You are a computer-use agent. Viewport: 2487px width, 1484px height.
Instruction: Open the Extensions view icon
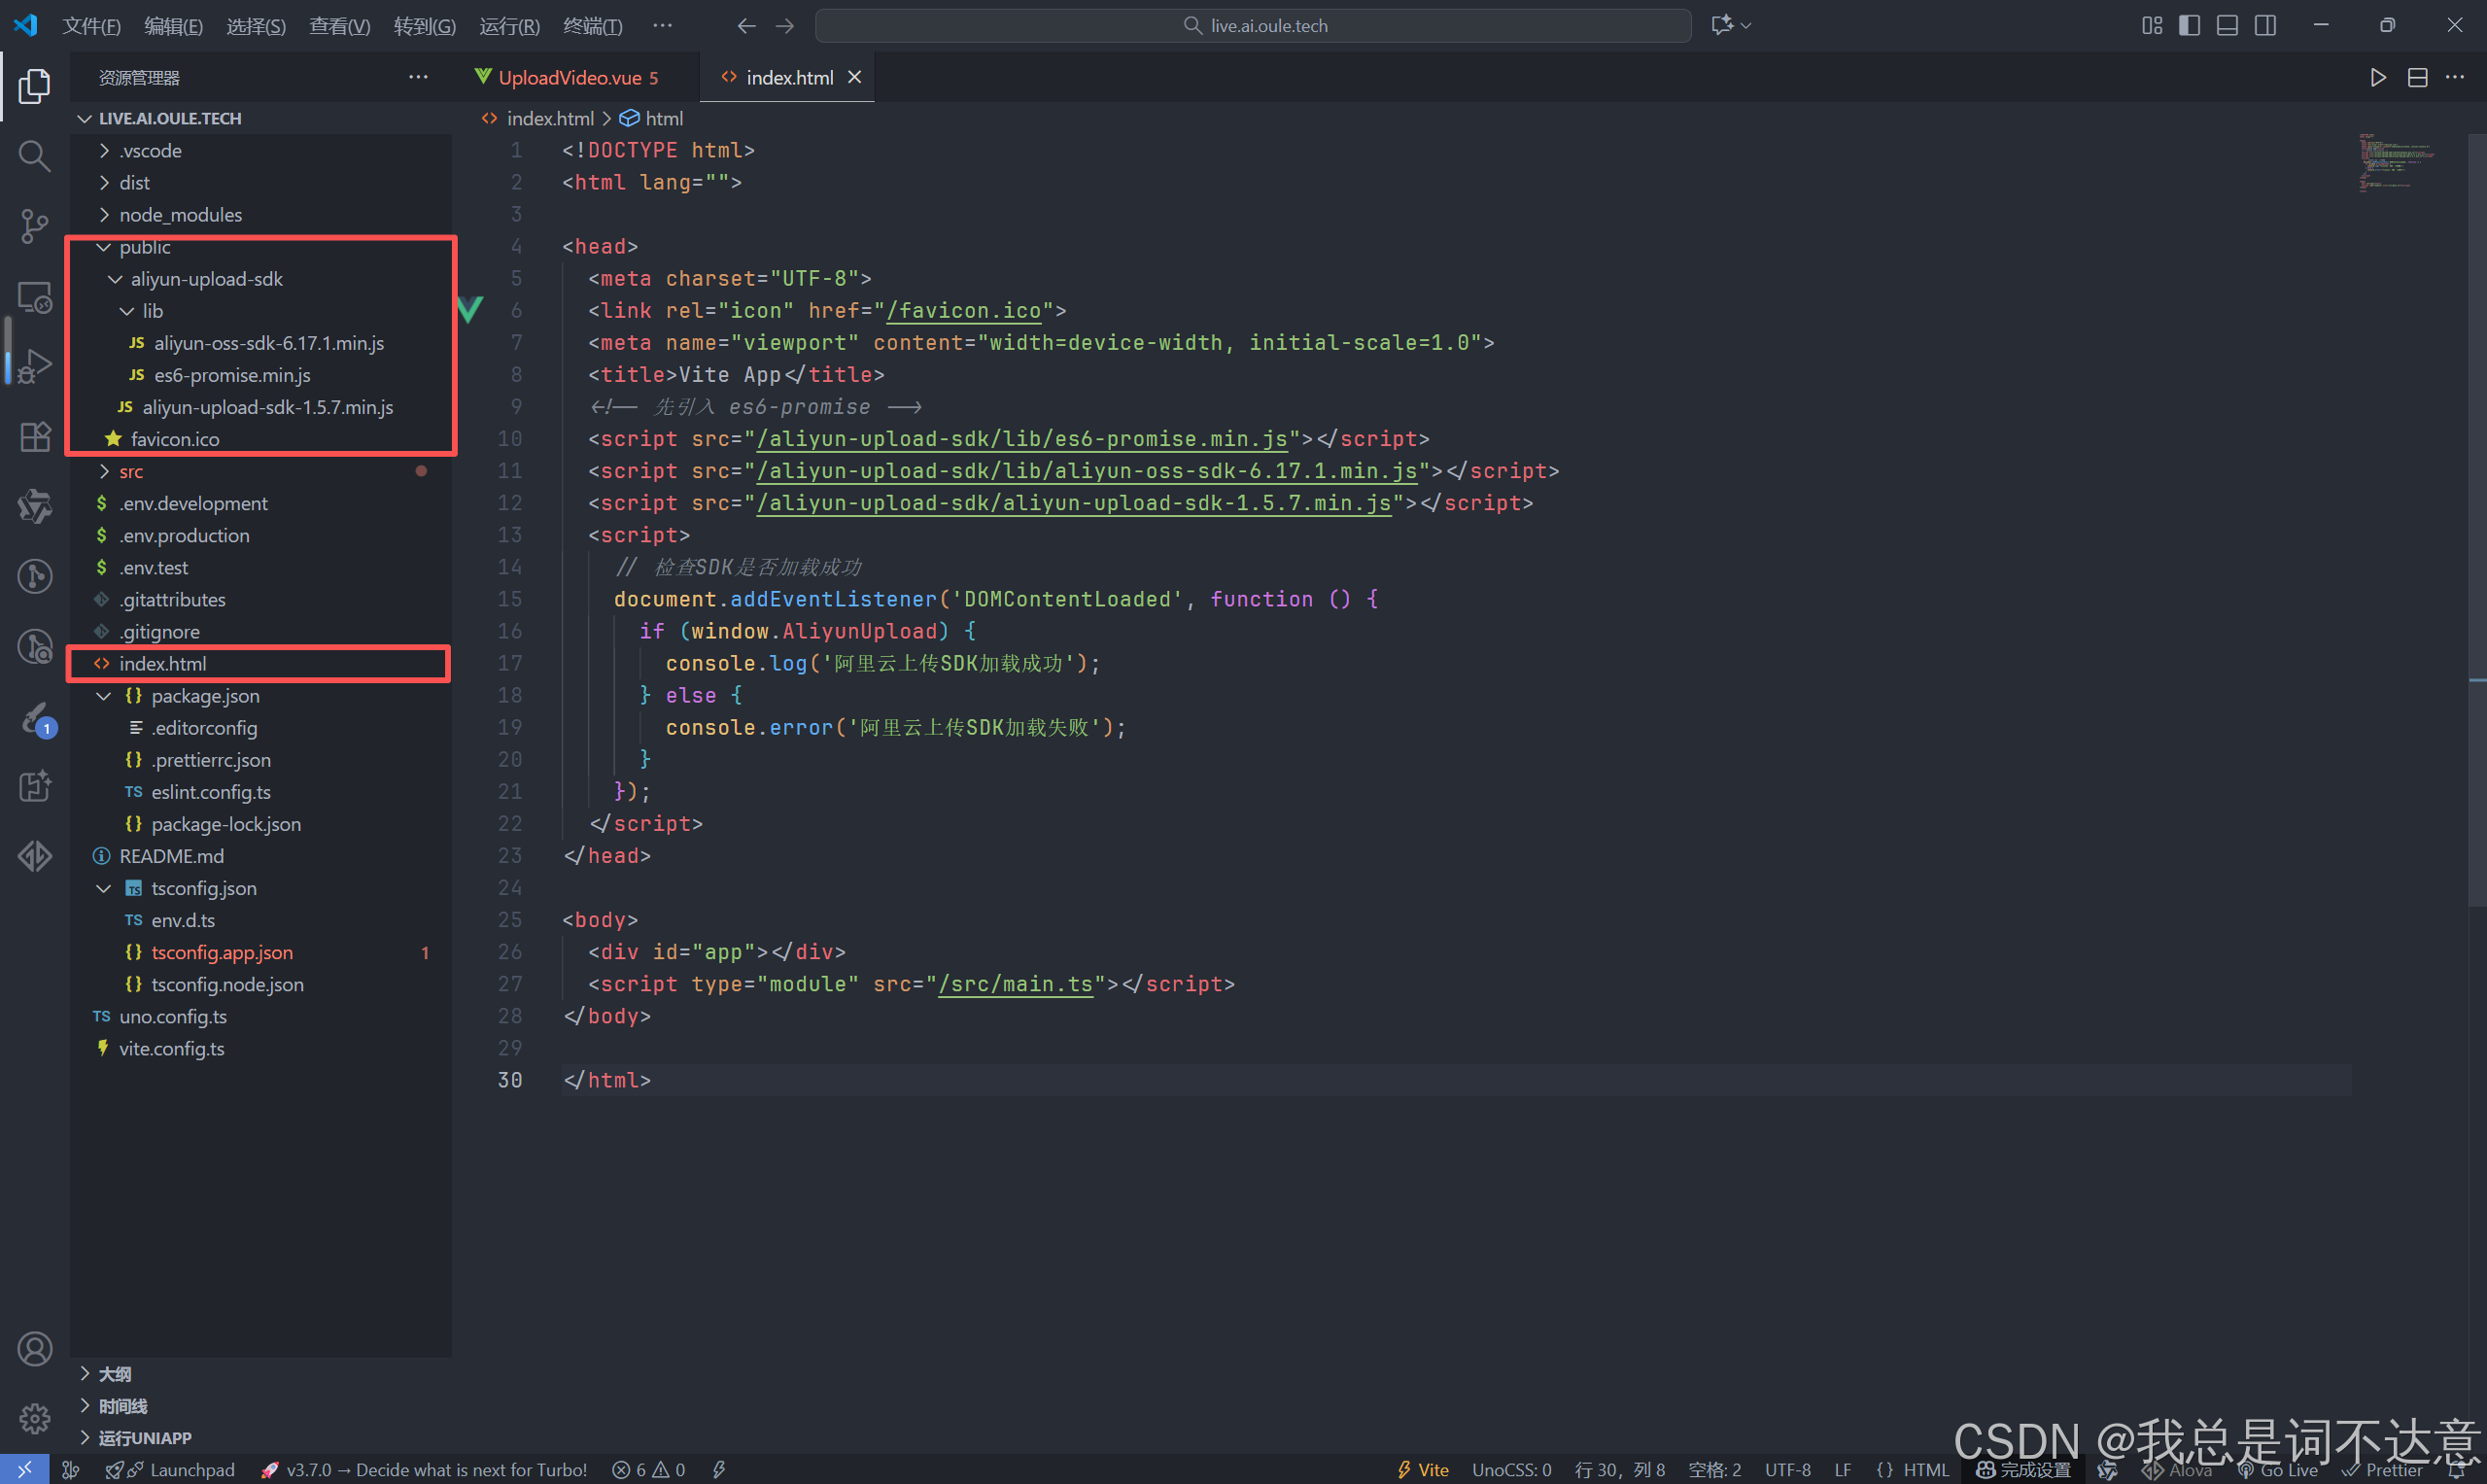pos(34,437)
